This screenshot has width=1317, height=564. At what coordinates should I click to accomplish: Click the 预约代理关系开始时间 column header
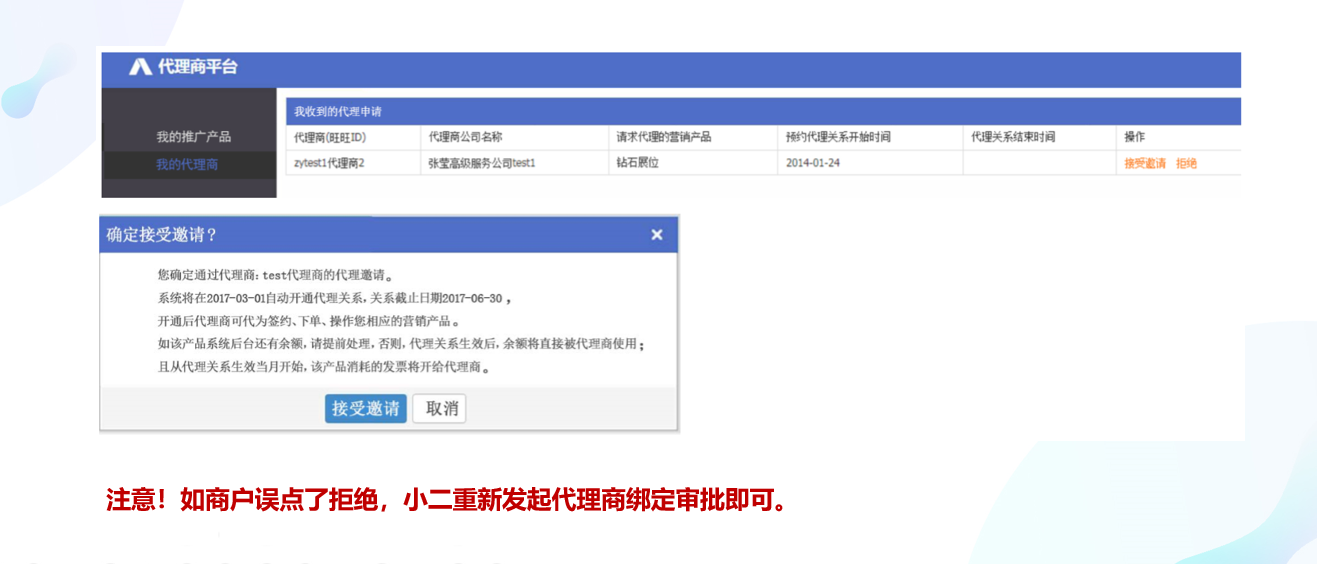[x=870, y=137]
